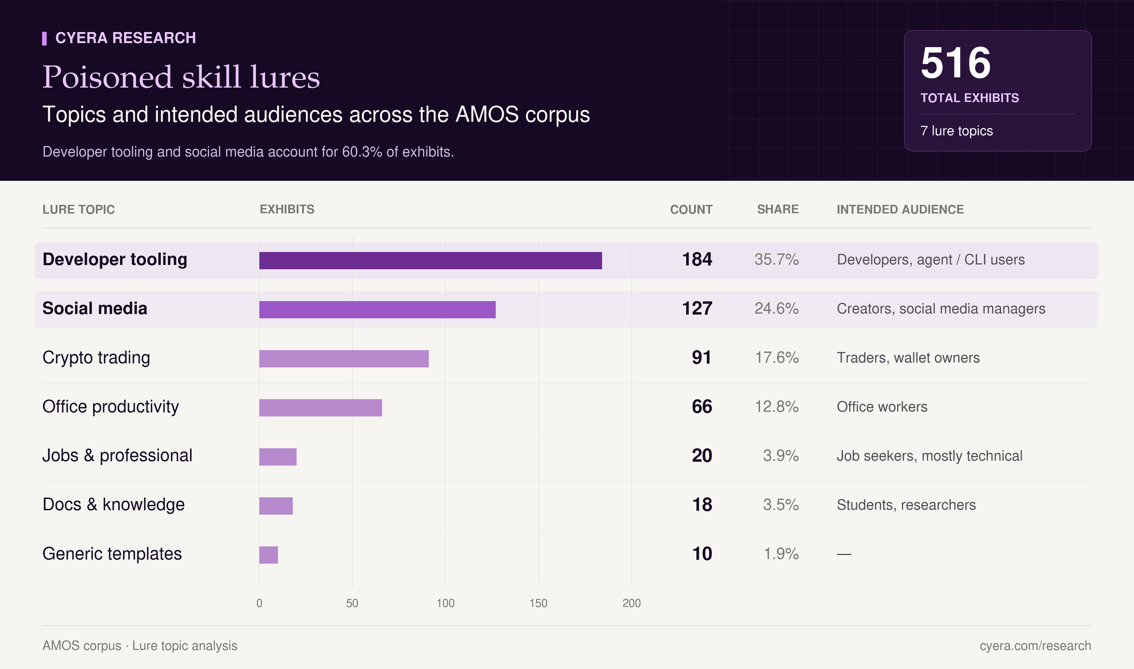Click the INTENDED AUDIENCE column header
1134x669 pixels.
[x=900, y=209]
